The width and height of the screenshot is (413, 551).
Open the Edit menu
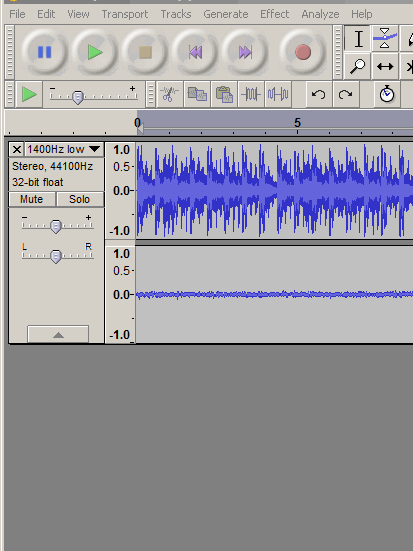(x=46, y=14)
